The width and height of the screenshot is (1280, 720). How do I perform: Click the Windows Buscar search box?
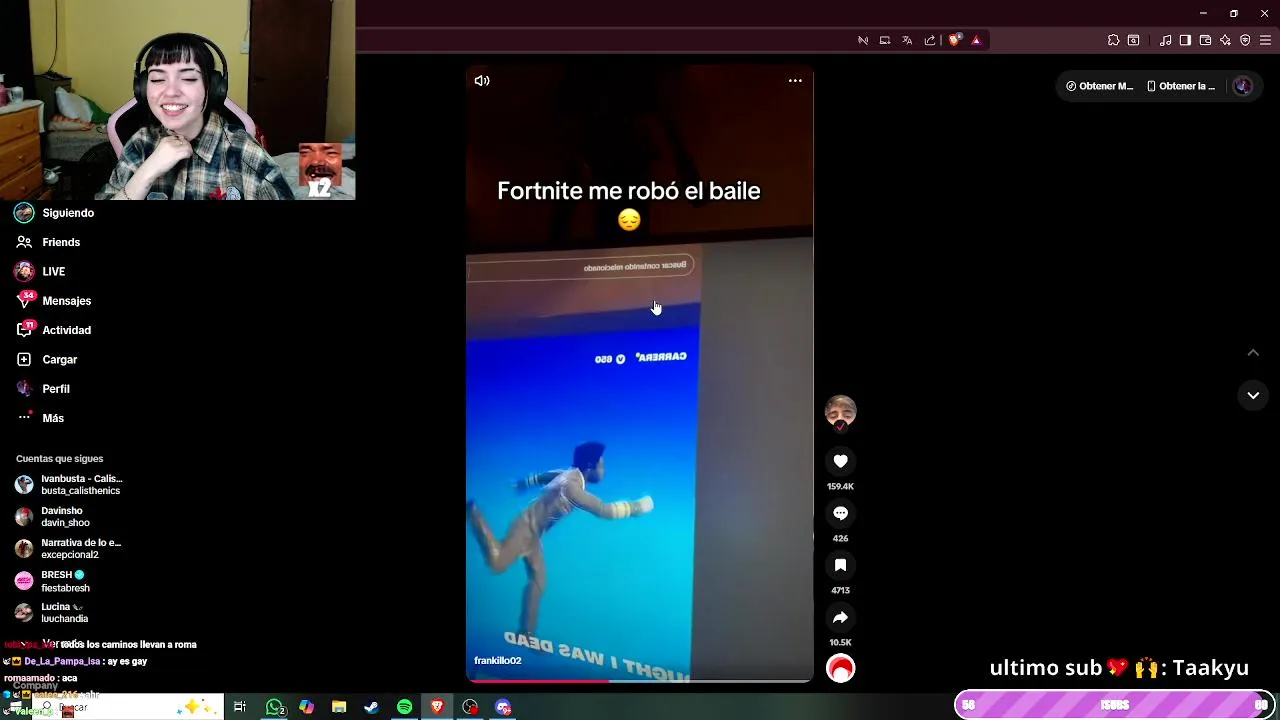(x=128, y=707)
